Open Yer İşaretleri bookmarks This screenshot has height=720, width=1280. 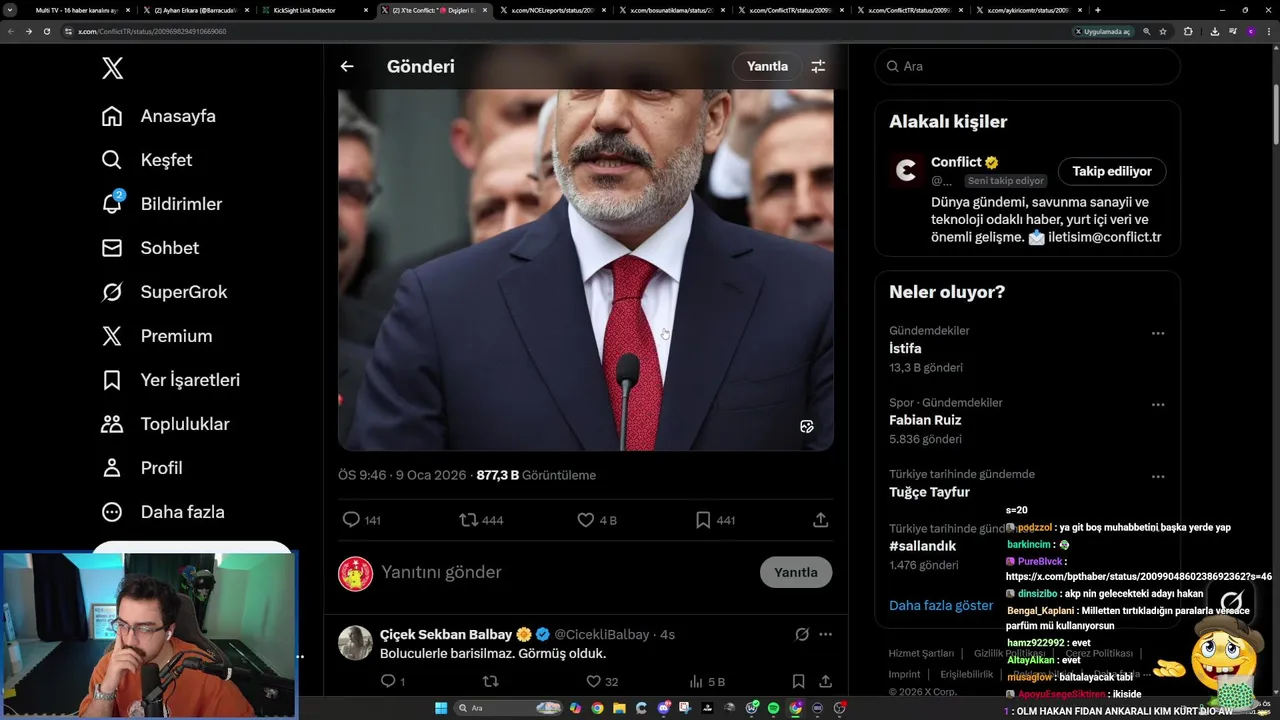point(171,380)
